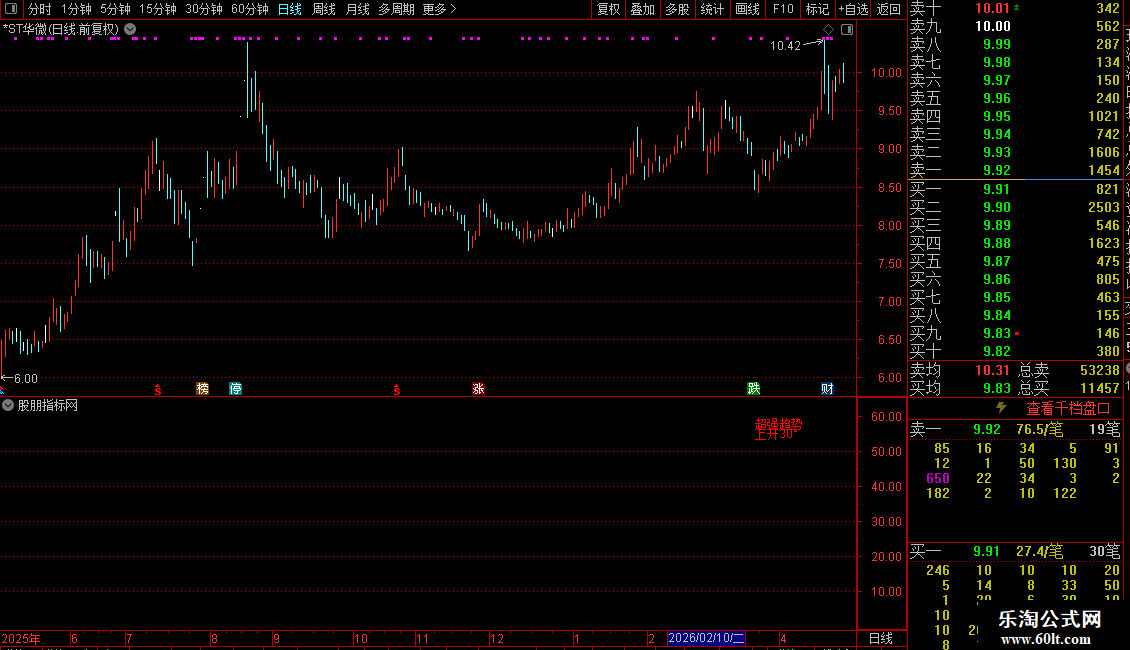The width and height of the screenshot is (1130, 650).
Task: Open 查看千档盘口 link
Action: pos(1068,409)
